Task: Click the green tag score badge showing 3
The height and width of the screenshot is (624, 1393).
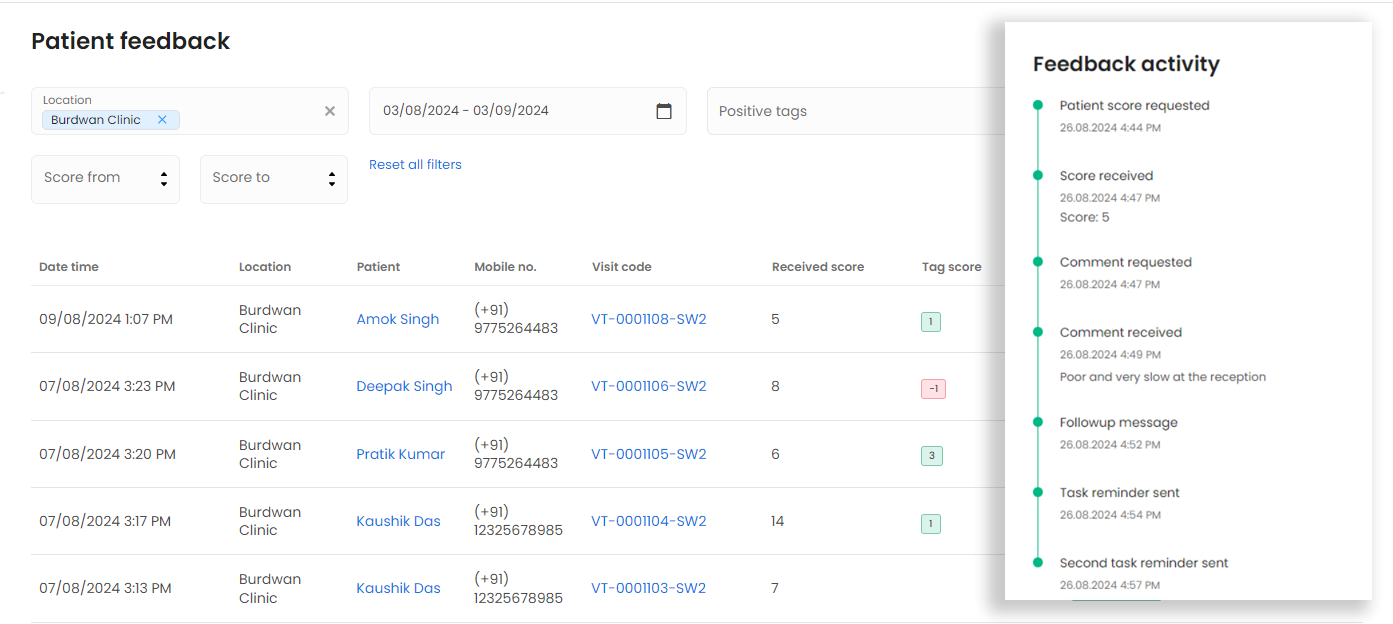Action: (x=931, y=456)
